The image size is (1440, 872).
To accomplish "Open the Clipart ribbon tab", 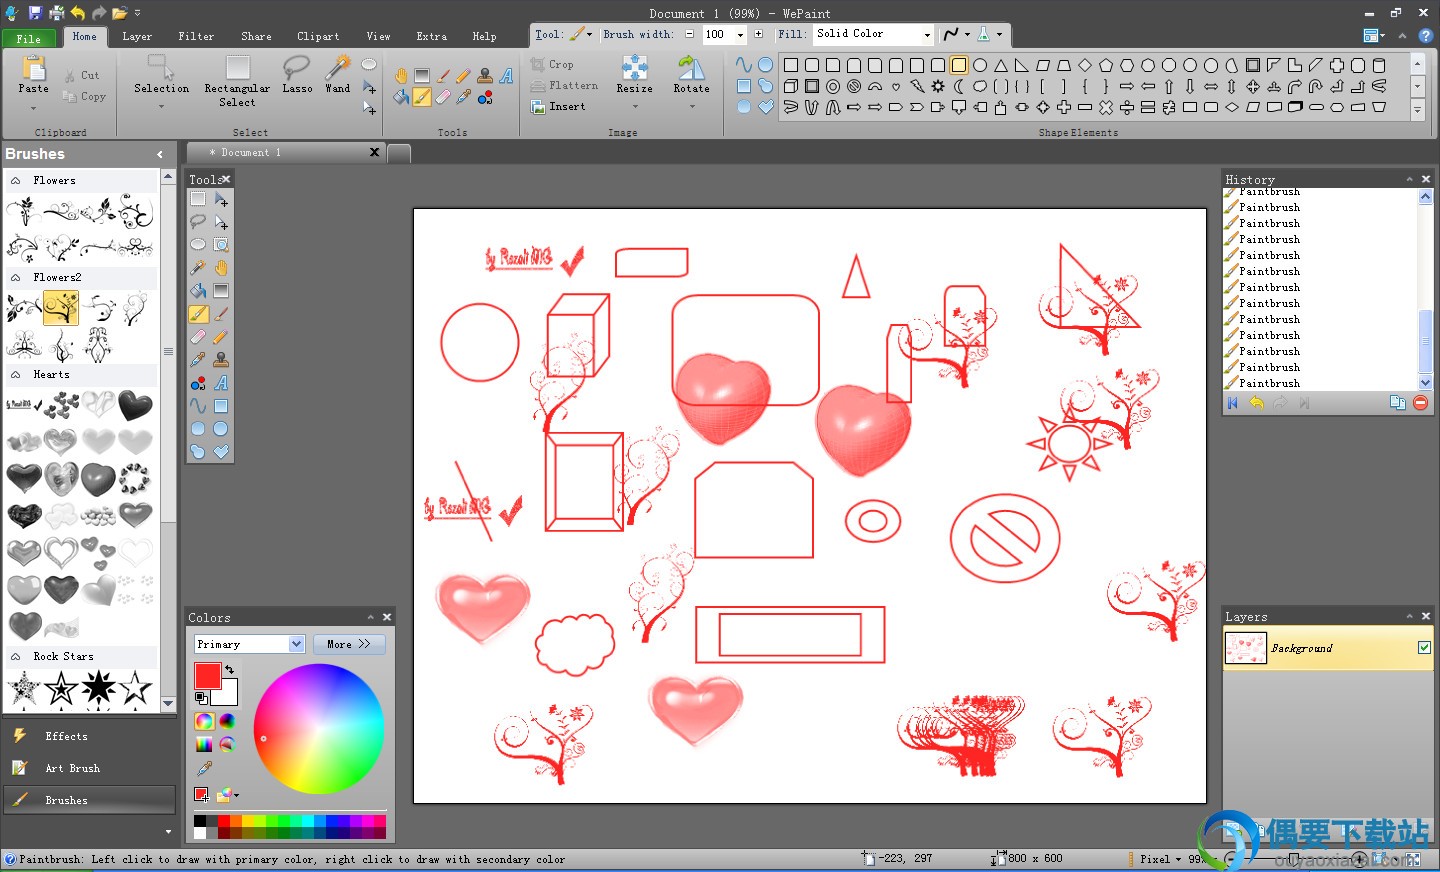I will 318,37.
